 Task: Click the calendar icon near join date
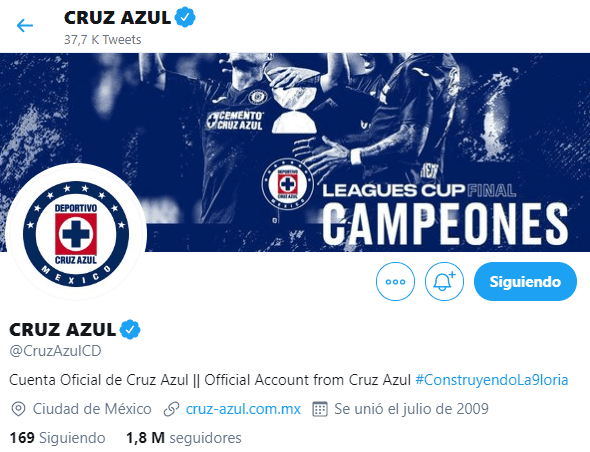click(x=320, y=409)
